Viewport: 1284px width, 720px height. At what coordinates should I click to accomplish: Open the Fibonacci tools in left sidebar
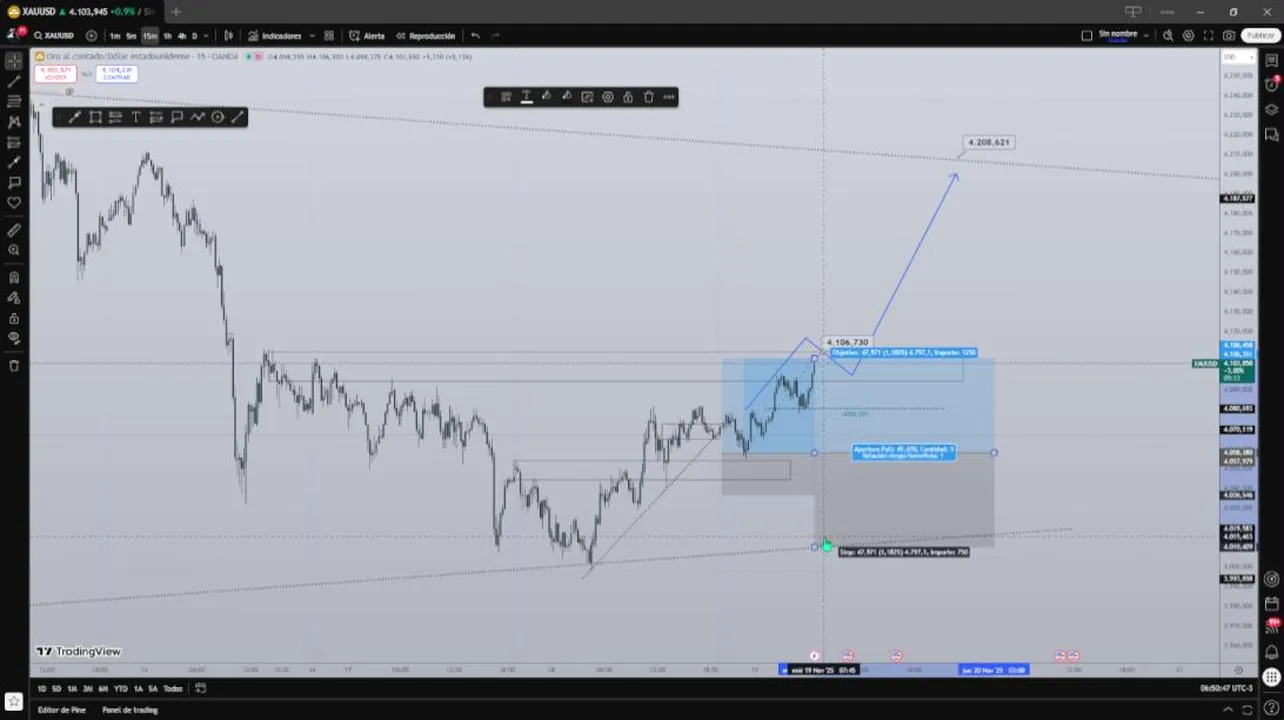(14, 101)
